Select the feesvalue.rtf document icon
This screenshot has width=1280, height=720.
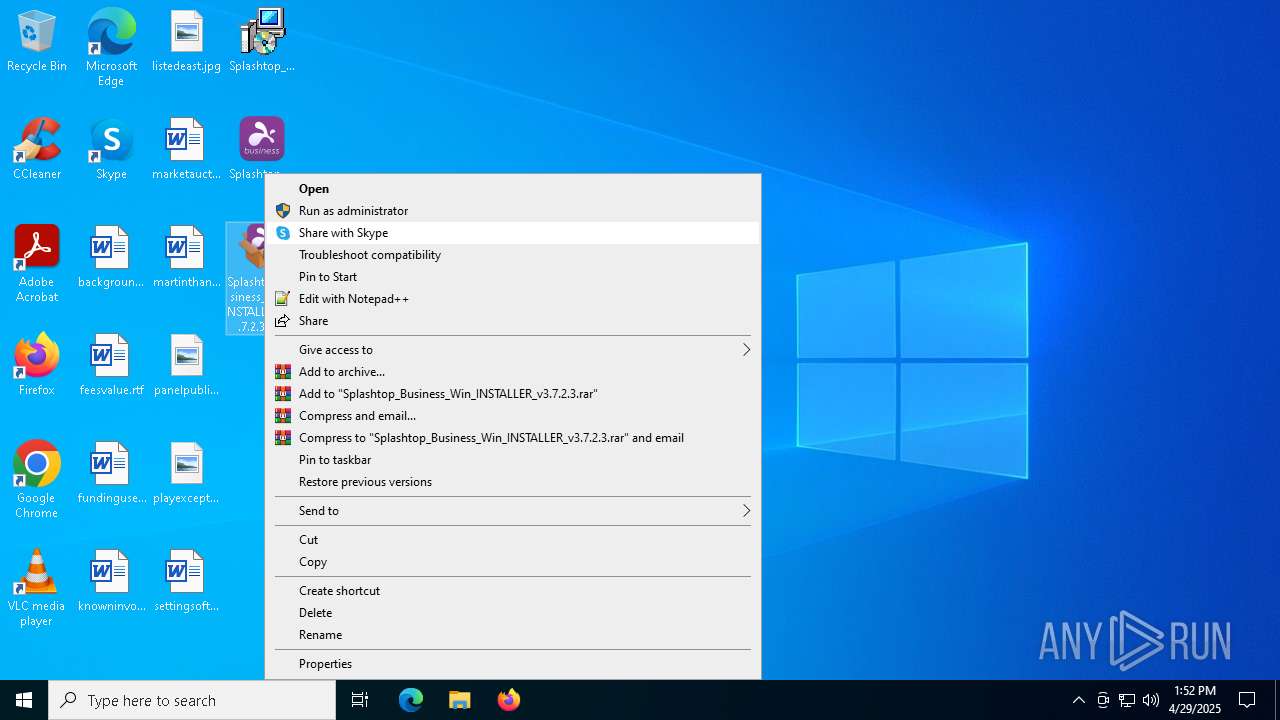tap(111, 366)
